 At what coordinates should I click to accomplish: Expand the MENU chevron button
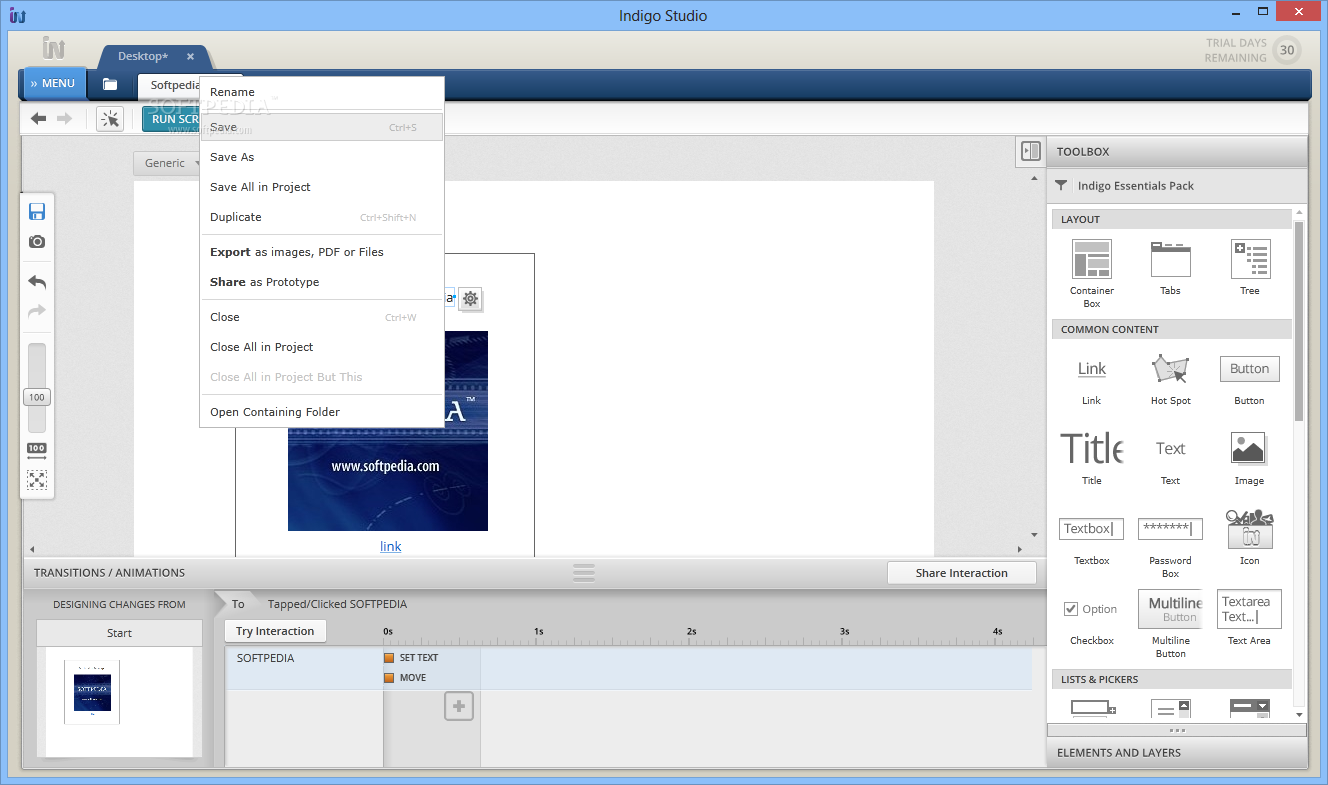pos(55,84)
